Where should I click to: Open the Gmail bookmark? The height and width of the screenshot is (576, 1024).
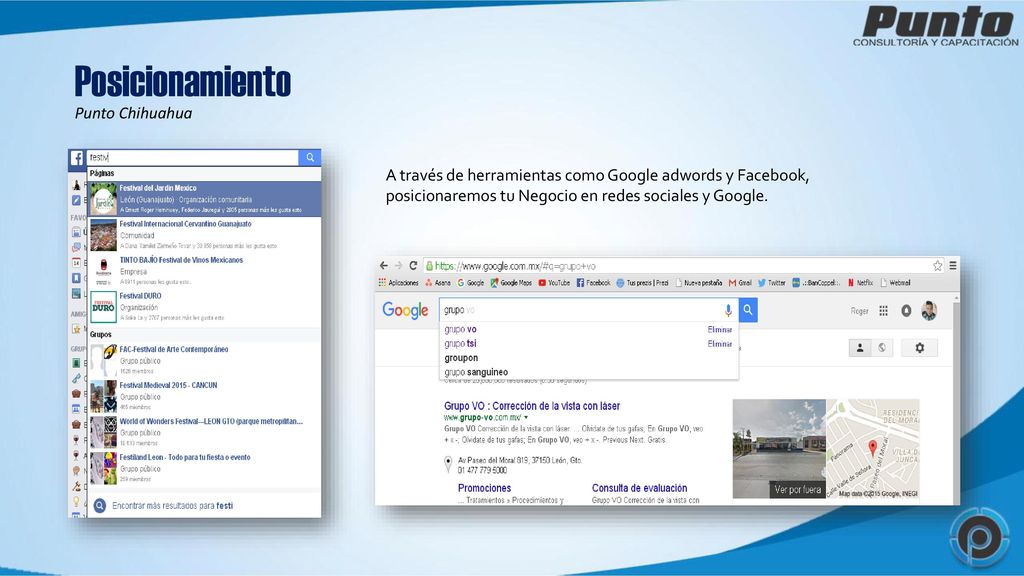741,283
